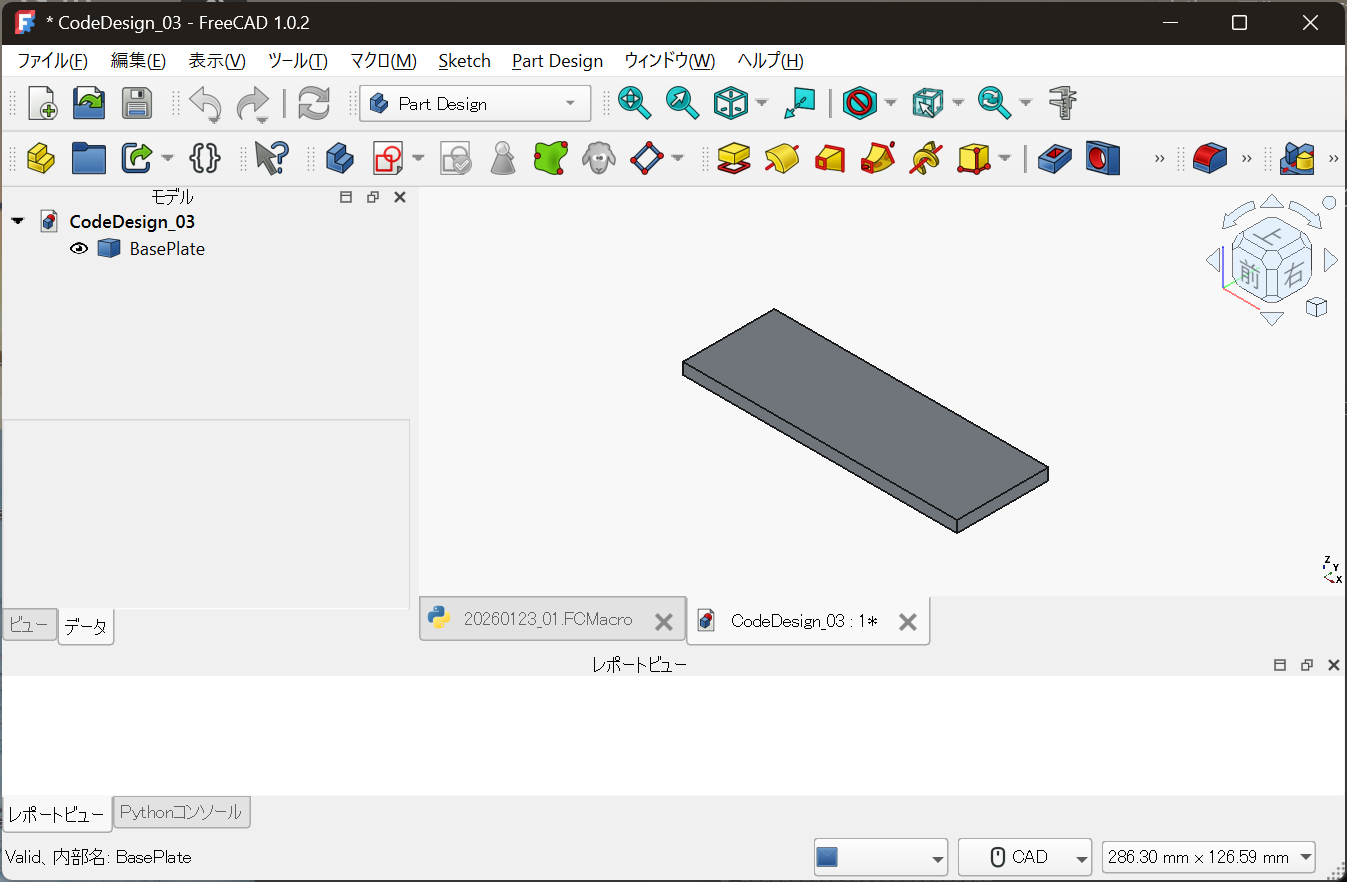Open the Part Design workbench dropdown
This screenshot has height=882, width=1347.
(x=474, y=103)
